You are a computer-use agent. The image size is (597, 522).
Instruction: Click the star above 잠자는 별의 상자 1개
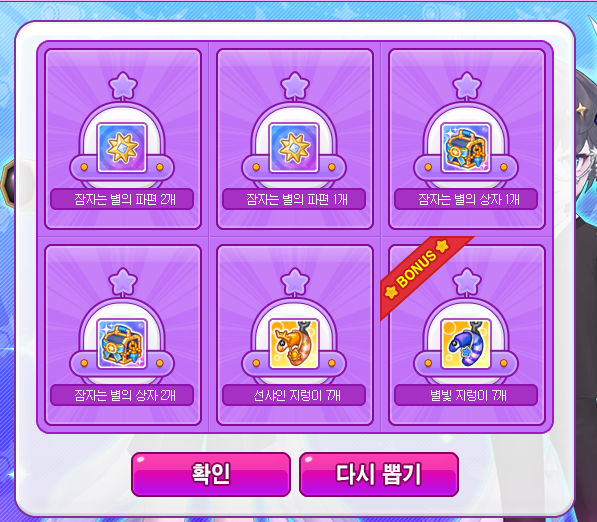click(x=467, y=86)
